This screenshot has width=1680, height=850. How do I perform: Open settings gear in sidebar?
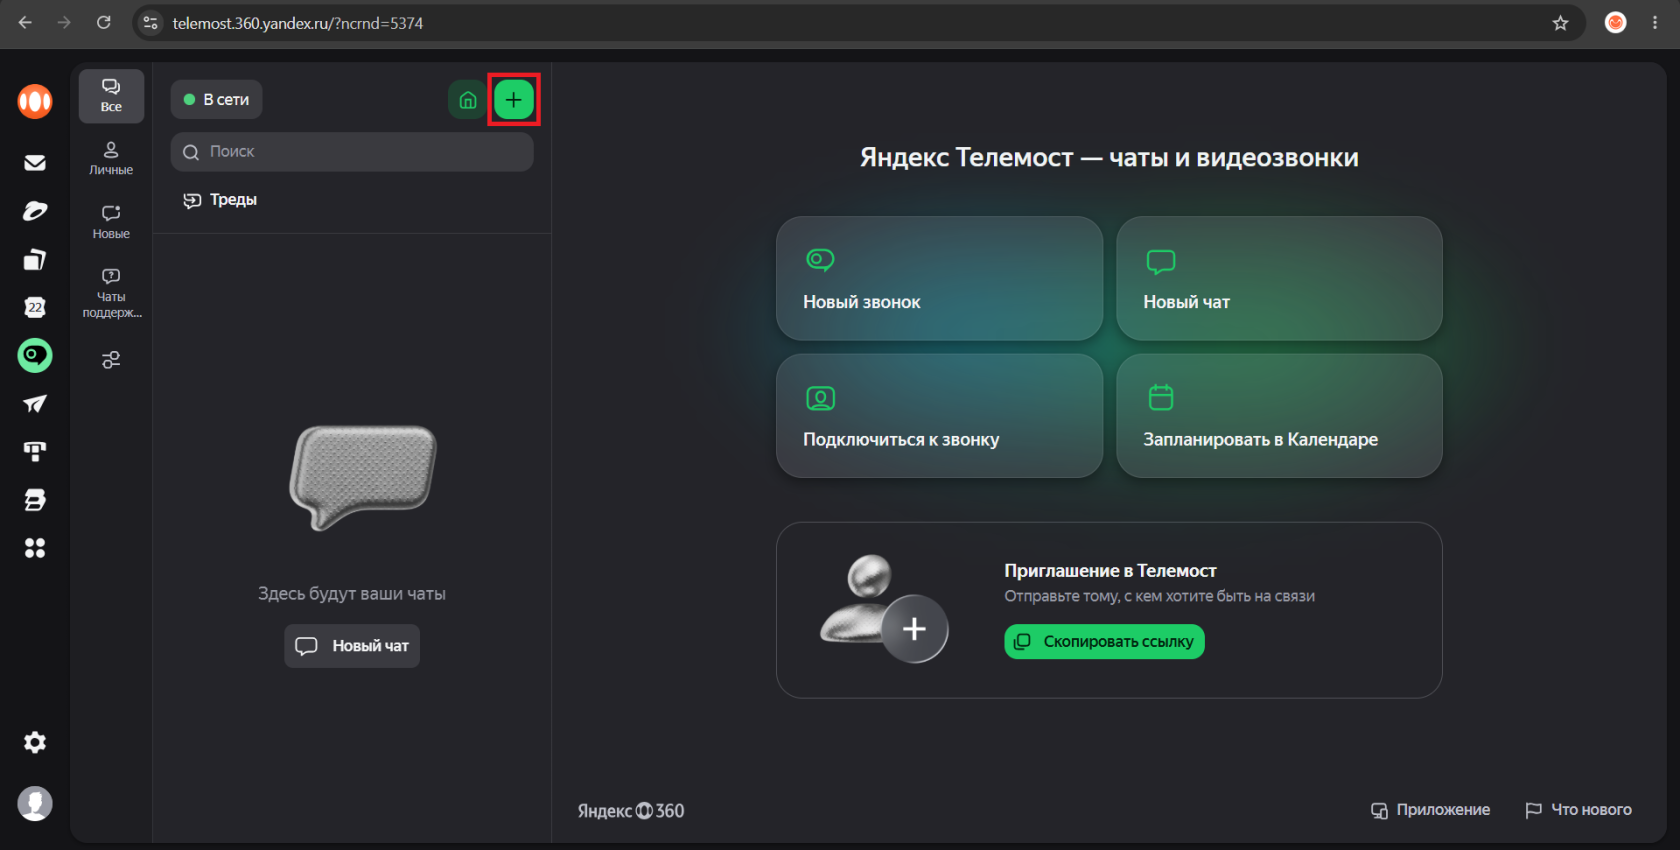35,742
